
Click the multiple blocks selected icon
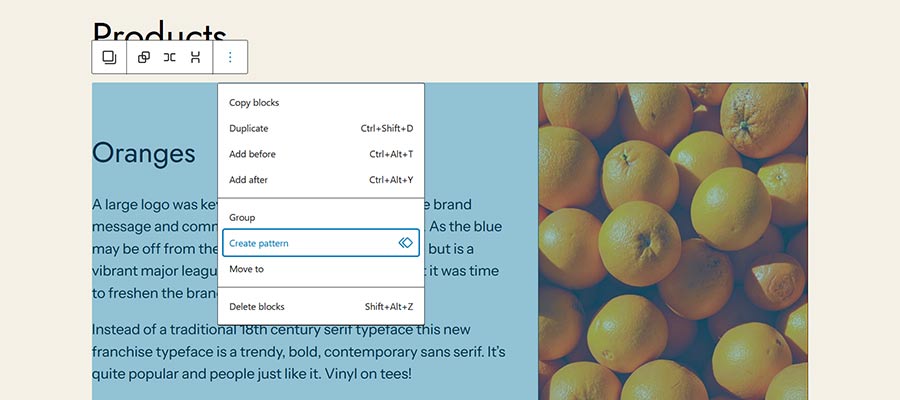[109, 57]
